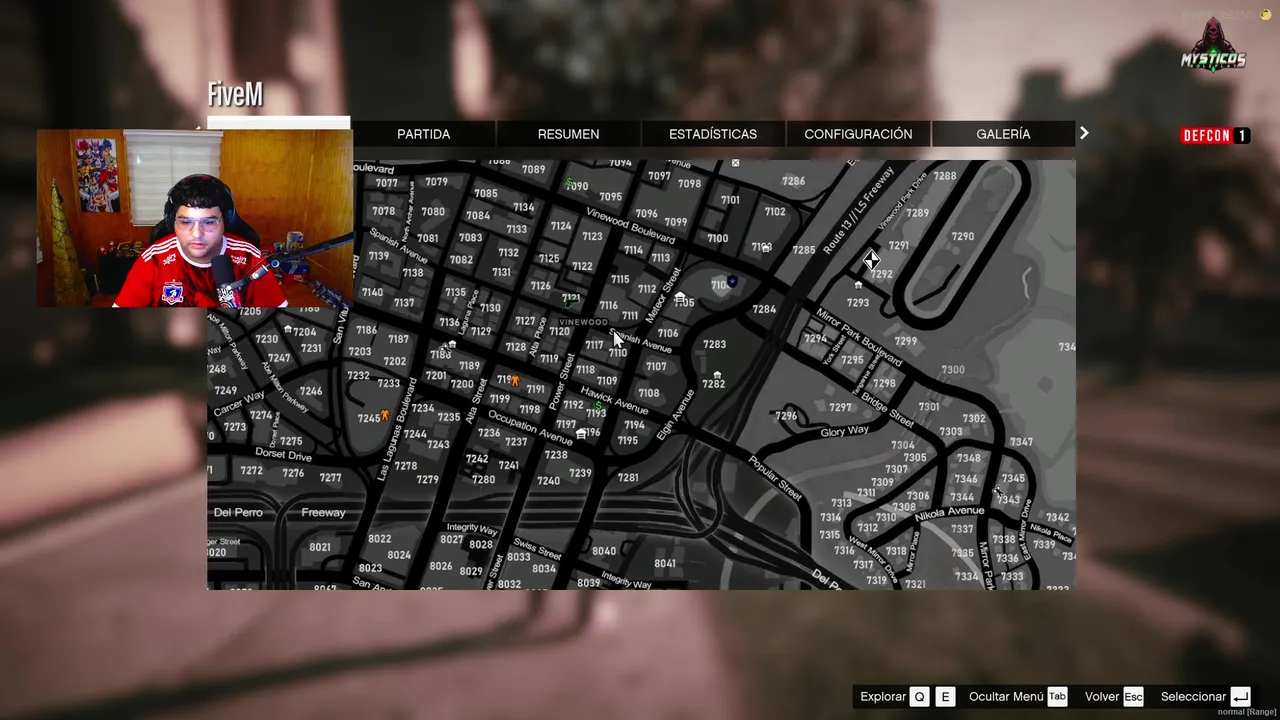The height and width of the screenshot is (720, 1280).
Task: Show more menu tabs with right arrow
Action: click(1084, 133)
